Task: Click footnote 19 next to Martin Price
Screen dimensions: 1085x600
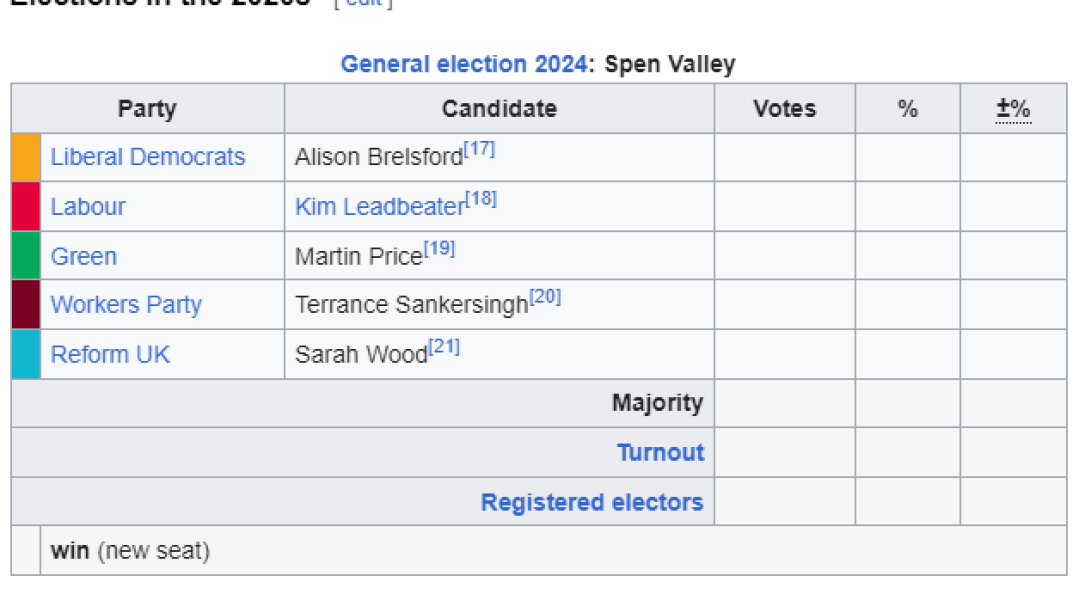Action: click(x=440, y=249)
